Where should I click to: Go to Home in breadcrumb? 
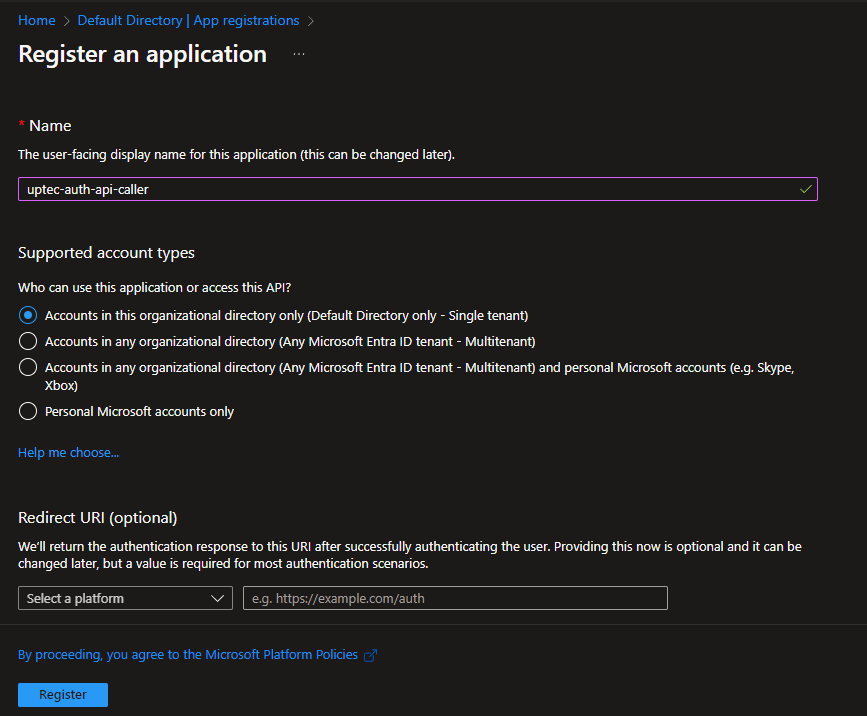pyautogui.click(x=37, y=21)
